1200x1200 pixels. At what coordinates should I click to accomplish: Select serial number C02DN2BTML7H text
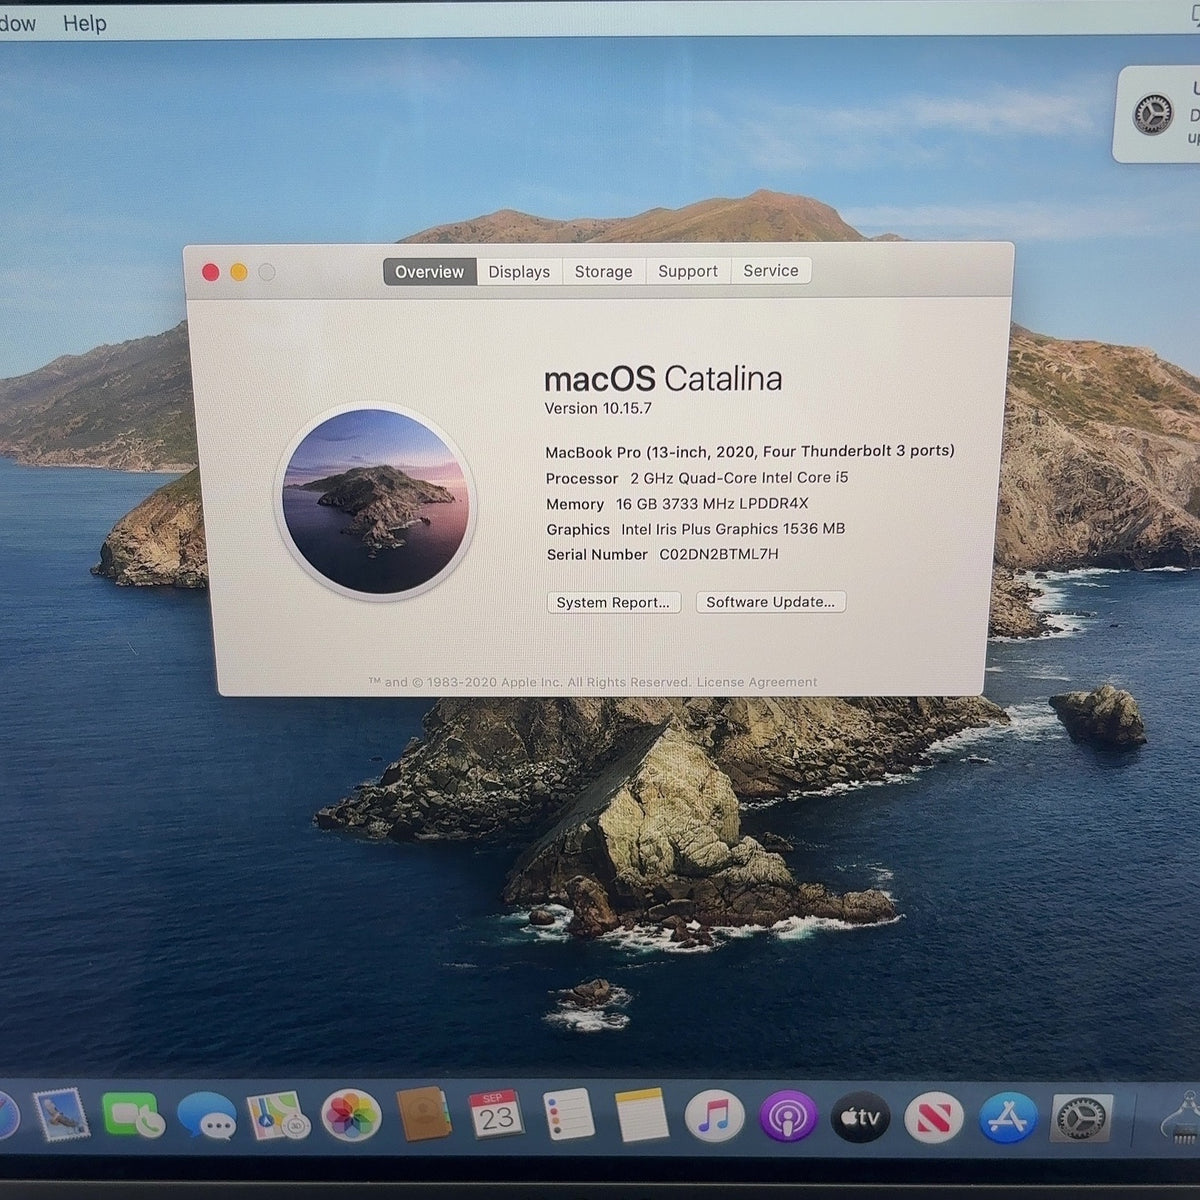718,554
